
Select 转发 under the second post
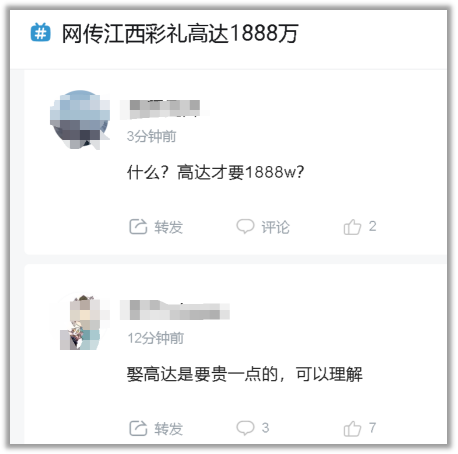[168, 429]
